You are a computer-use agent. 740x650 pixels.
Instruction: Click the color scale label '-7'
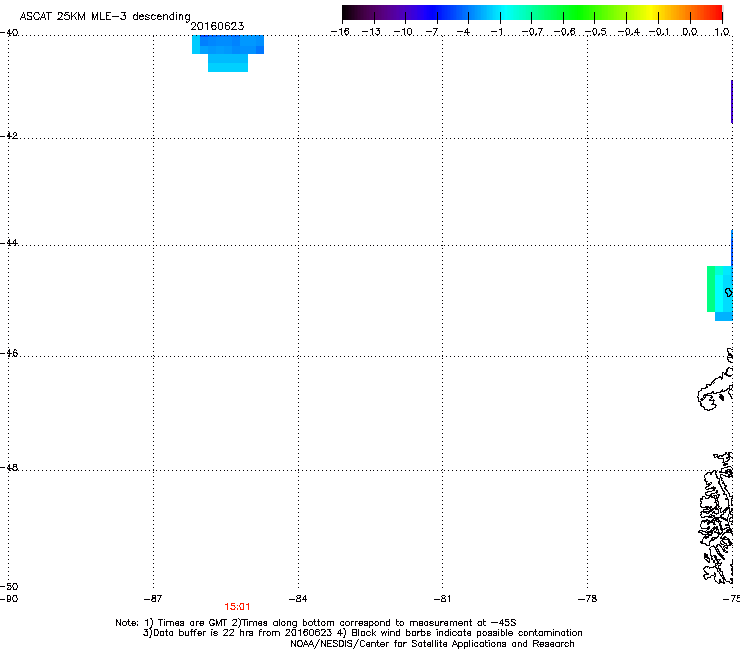tap(432, 32)
